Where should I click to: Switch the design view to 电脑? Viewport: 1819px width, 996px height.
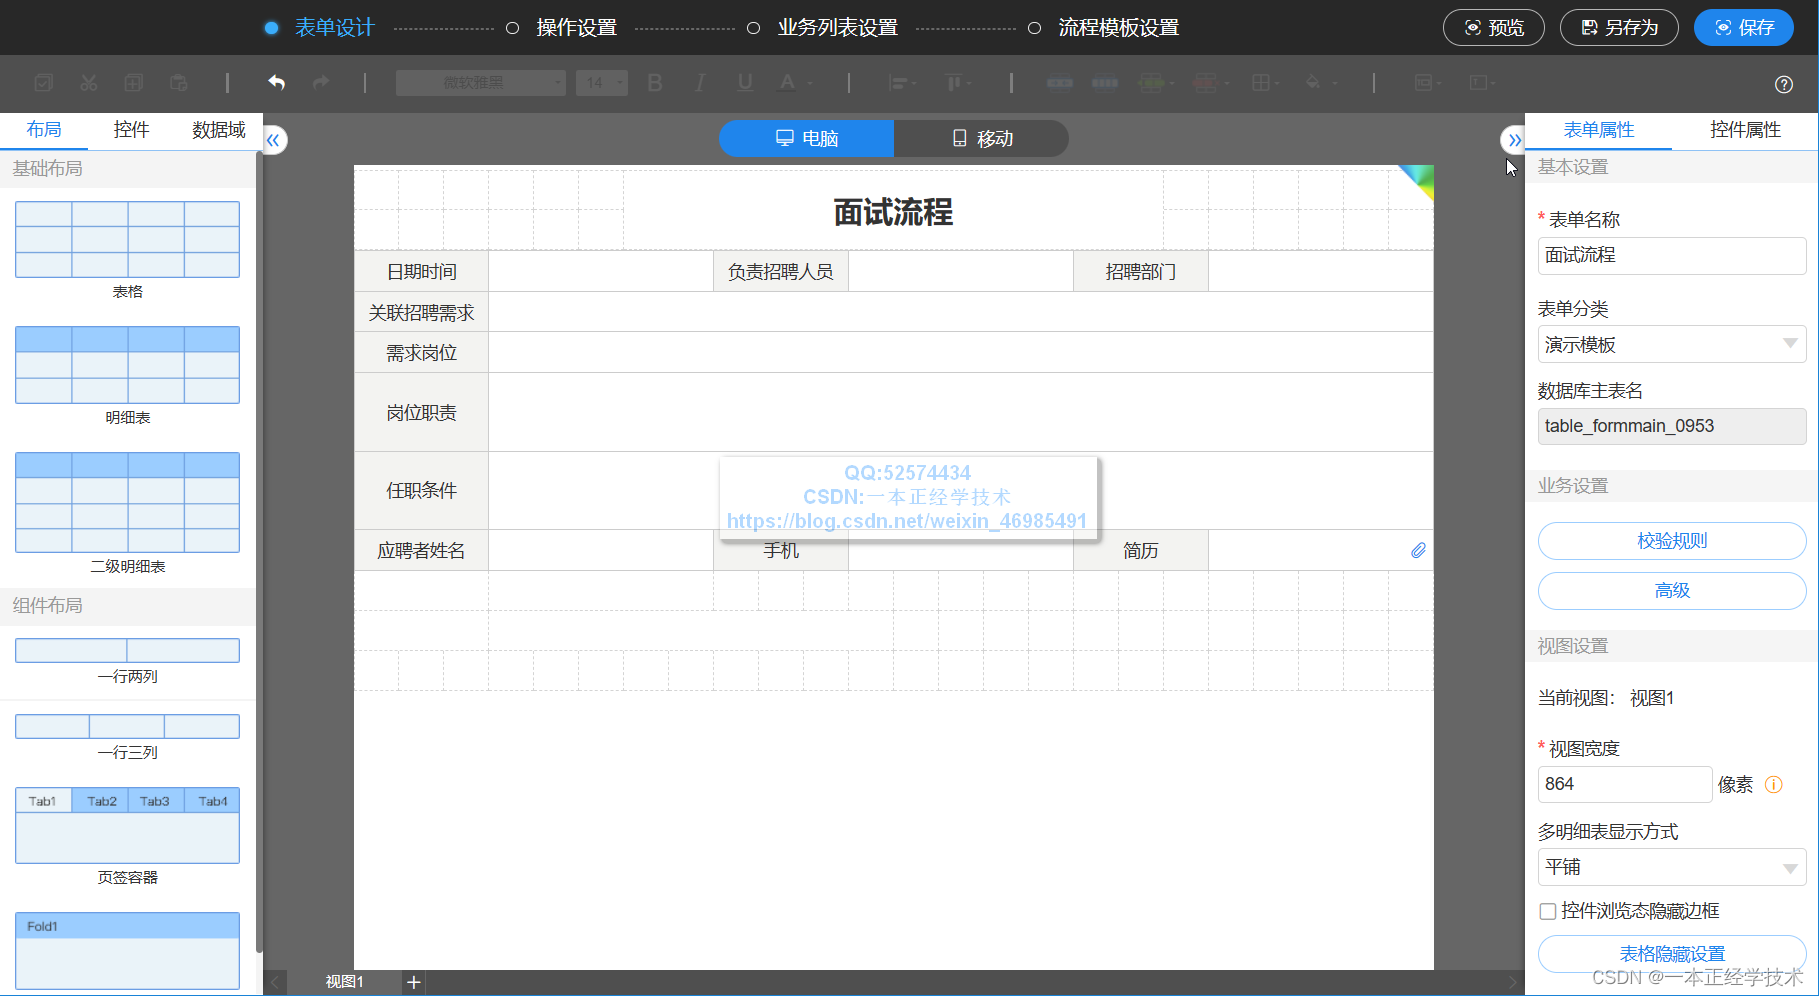tap(806, 139)
